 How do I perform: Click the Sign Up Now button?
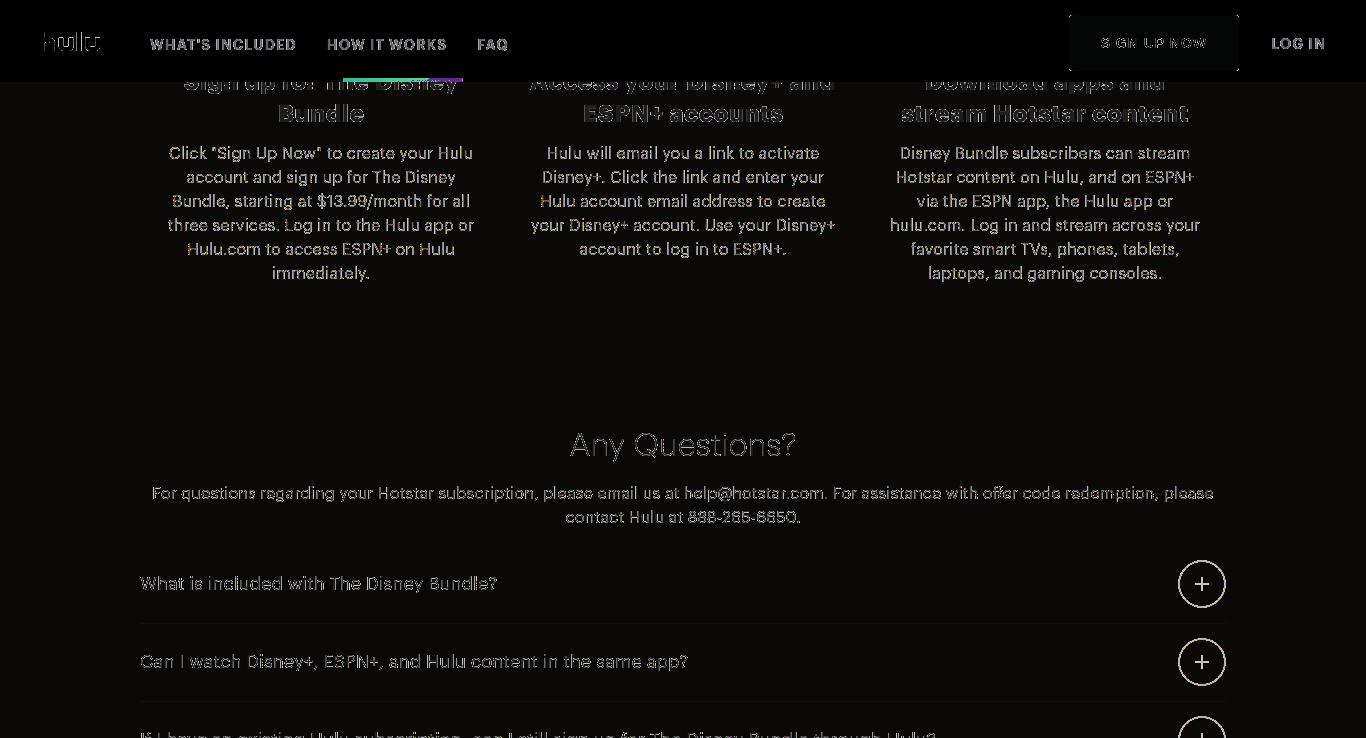[x=1154, y=43]
